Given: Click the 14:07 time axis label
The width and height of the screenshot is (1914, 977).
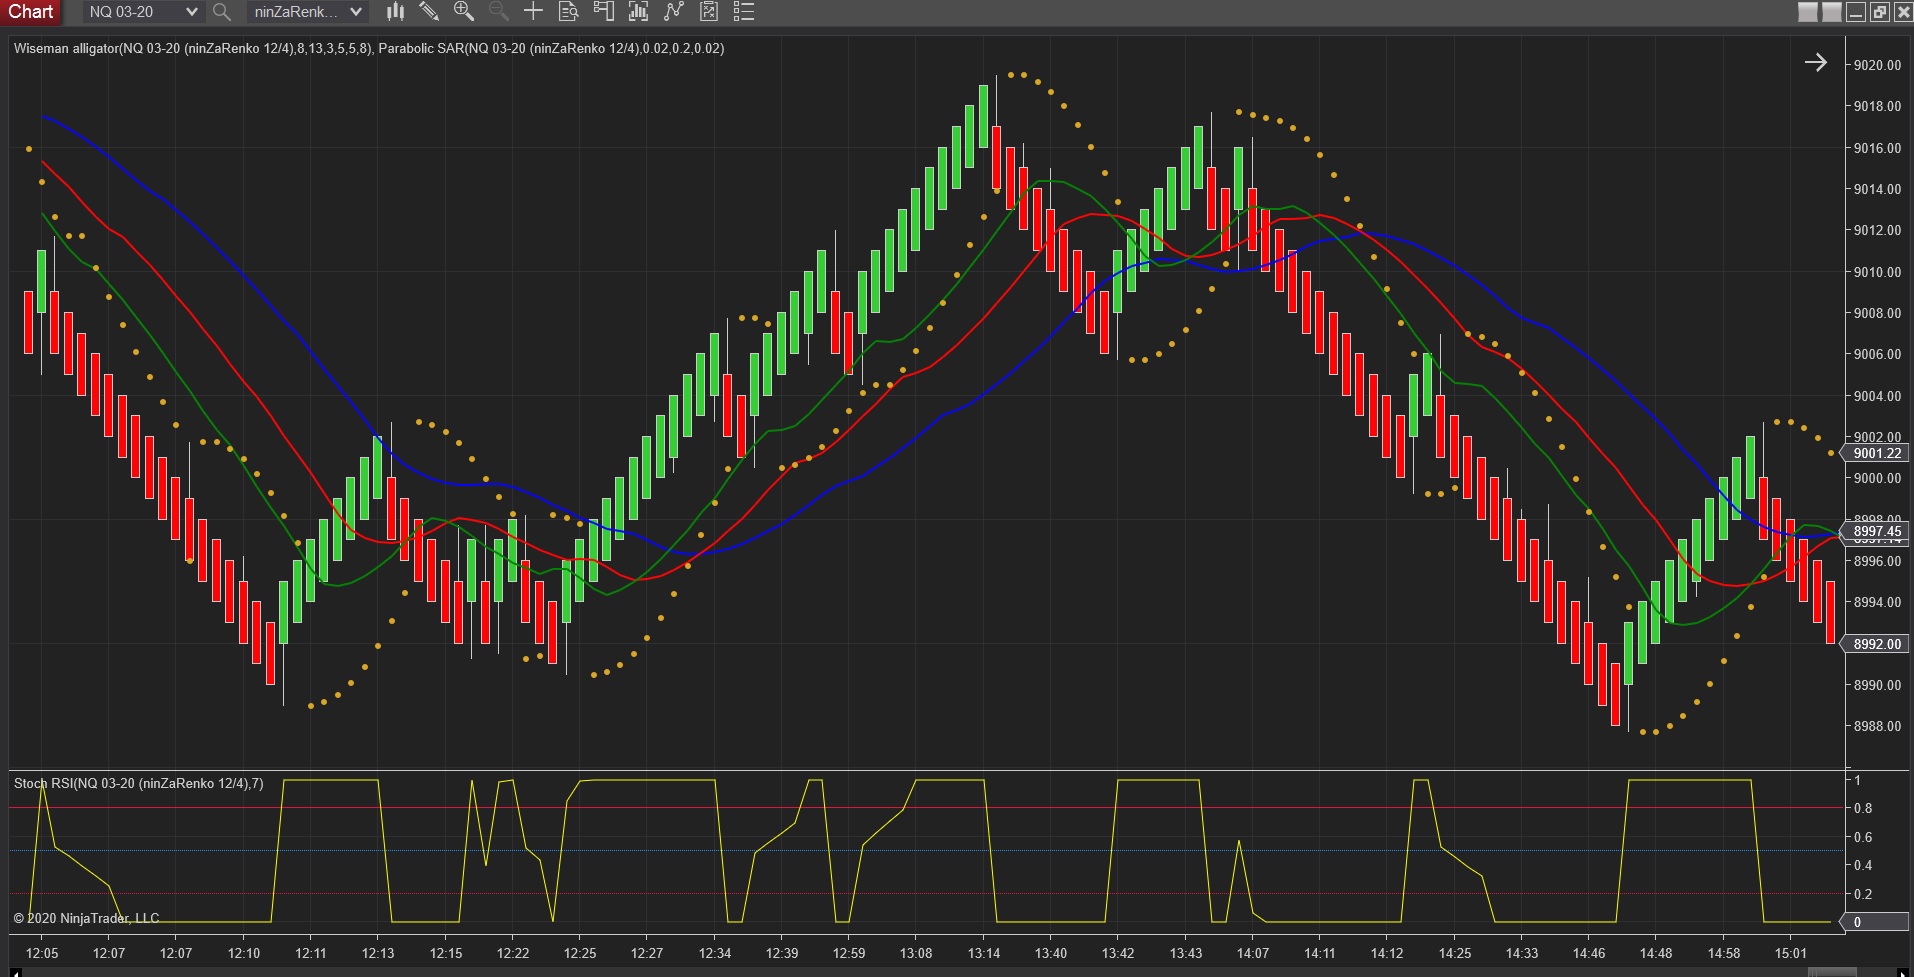Looking at the screenshot, I should [1253, 953].
